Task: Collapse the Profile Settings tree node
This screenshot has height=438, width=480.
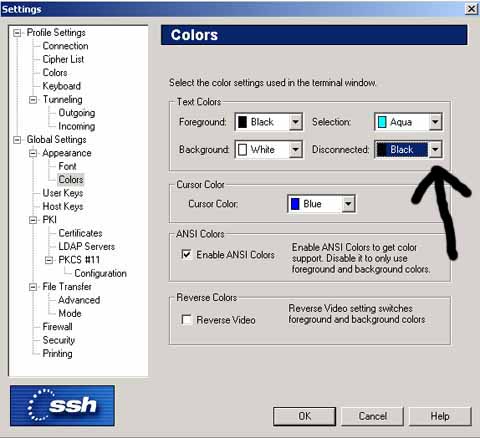Action: pyautogui.click(x=17, y=33)
